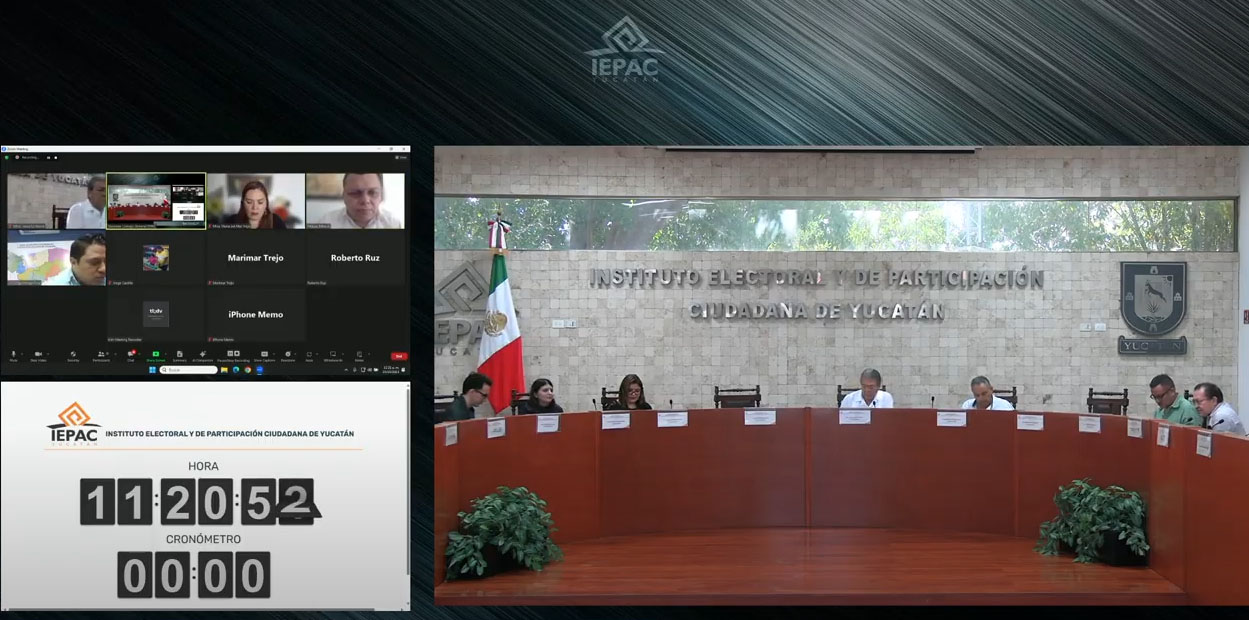Click the Windows Start button

(x=151, y=370)
